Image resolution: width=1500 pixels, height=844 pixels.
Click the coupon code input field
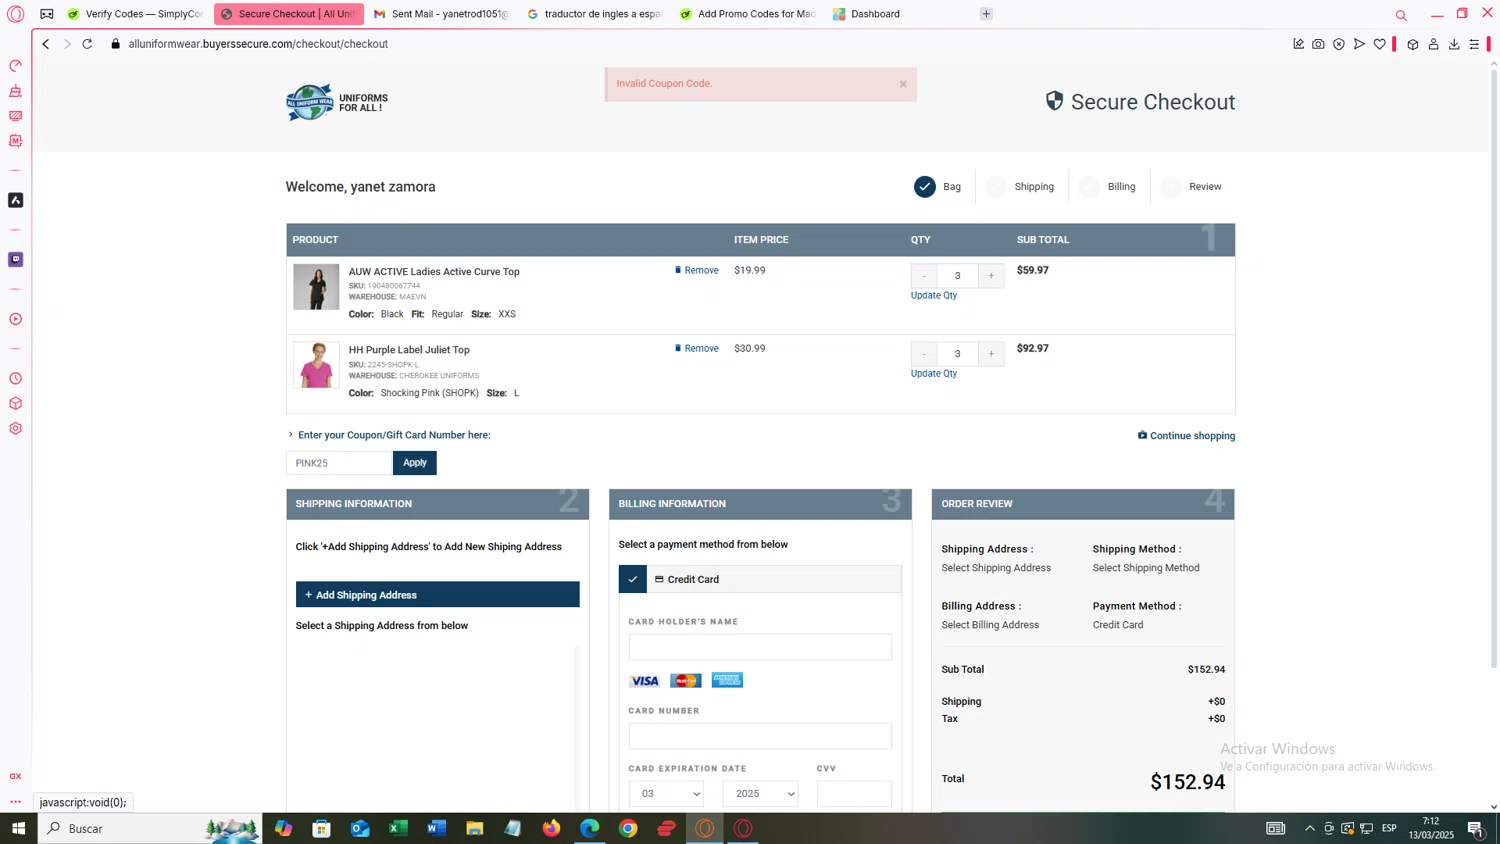tap(339, 463)
